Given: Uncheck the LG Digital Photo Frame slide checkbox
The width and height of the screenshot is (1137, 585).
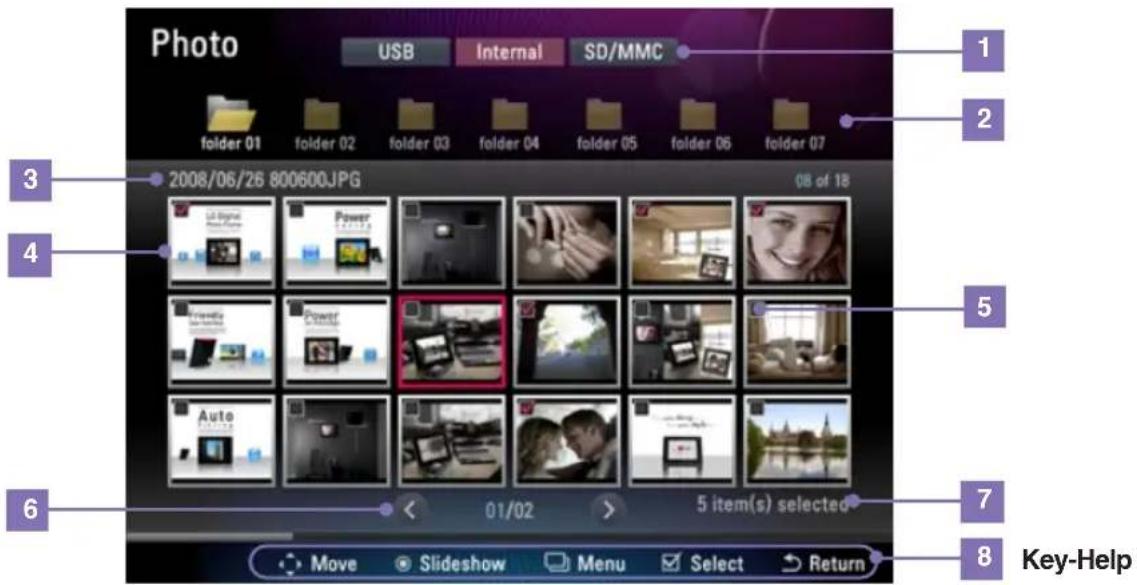Looking at the screenshot, I should [180, 210].
